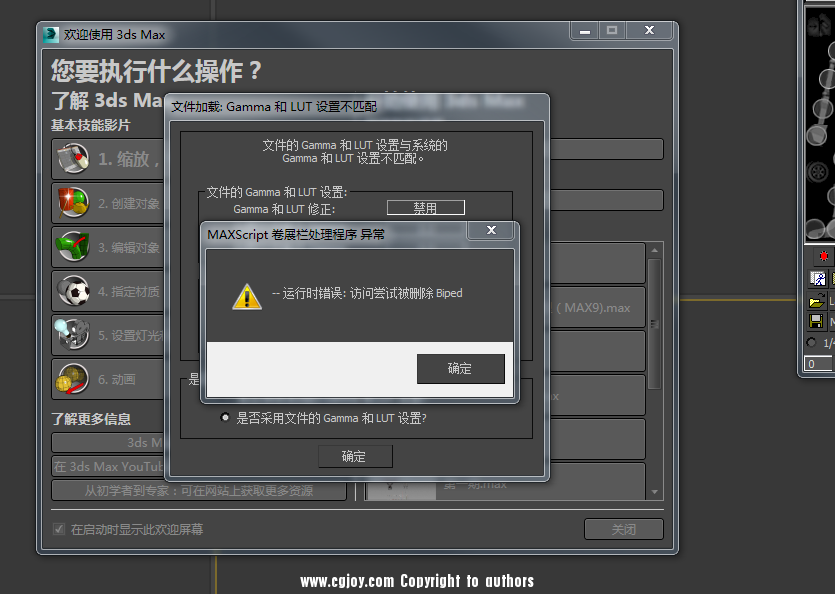Click the recent files scrollbar up arrow
The image size is (835, 594).
point(654,250)
